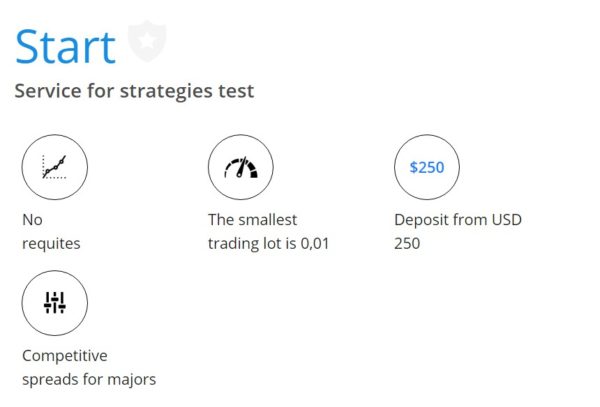
Task: Select the word Competitive
Action: (x=65, y=356)
